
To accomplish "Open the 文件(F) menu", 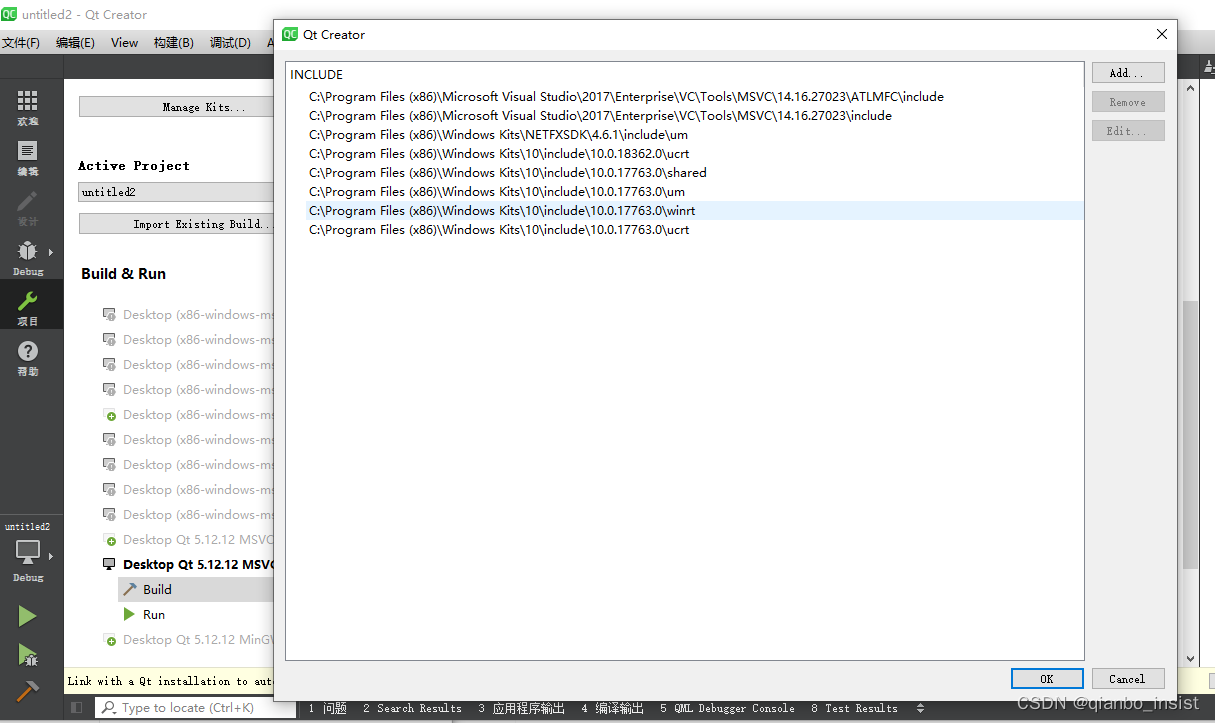I will (21, 43).
